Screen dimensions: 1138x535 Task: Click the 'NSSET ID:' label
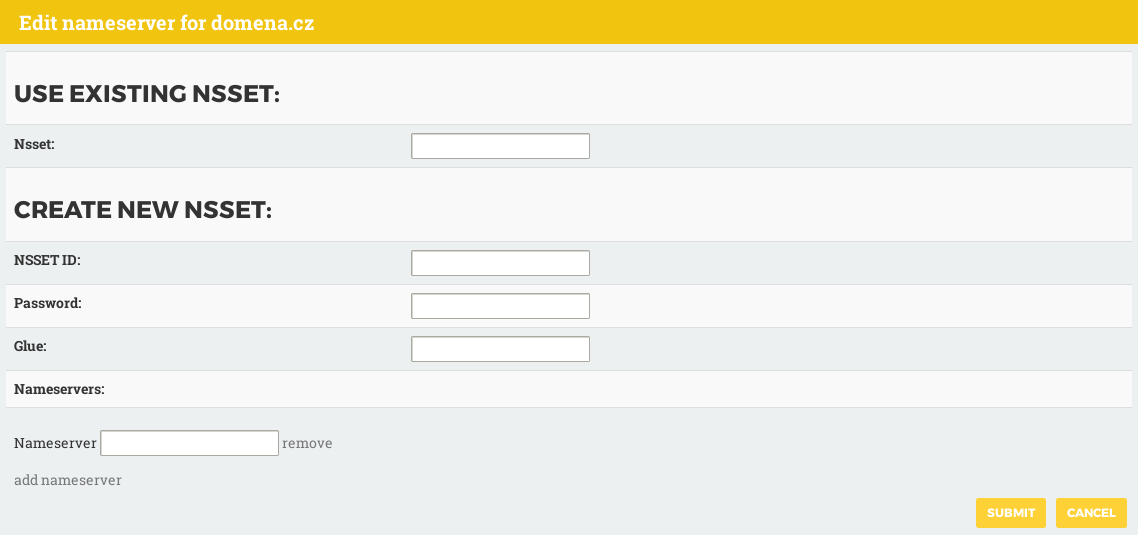pyautogui.click(x=47, y=260)
